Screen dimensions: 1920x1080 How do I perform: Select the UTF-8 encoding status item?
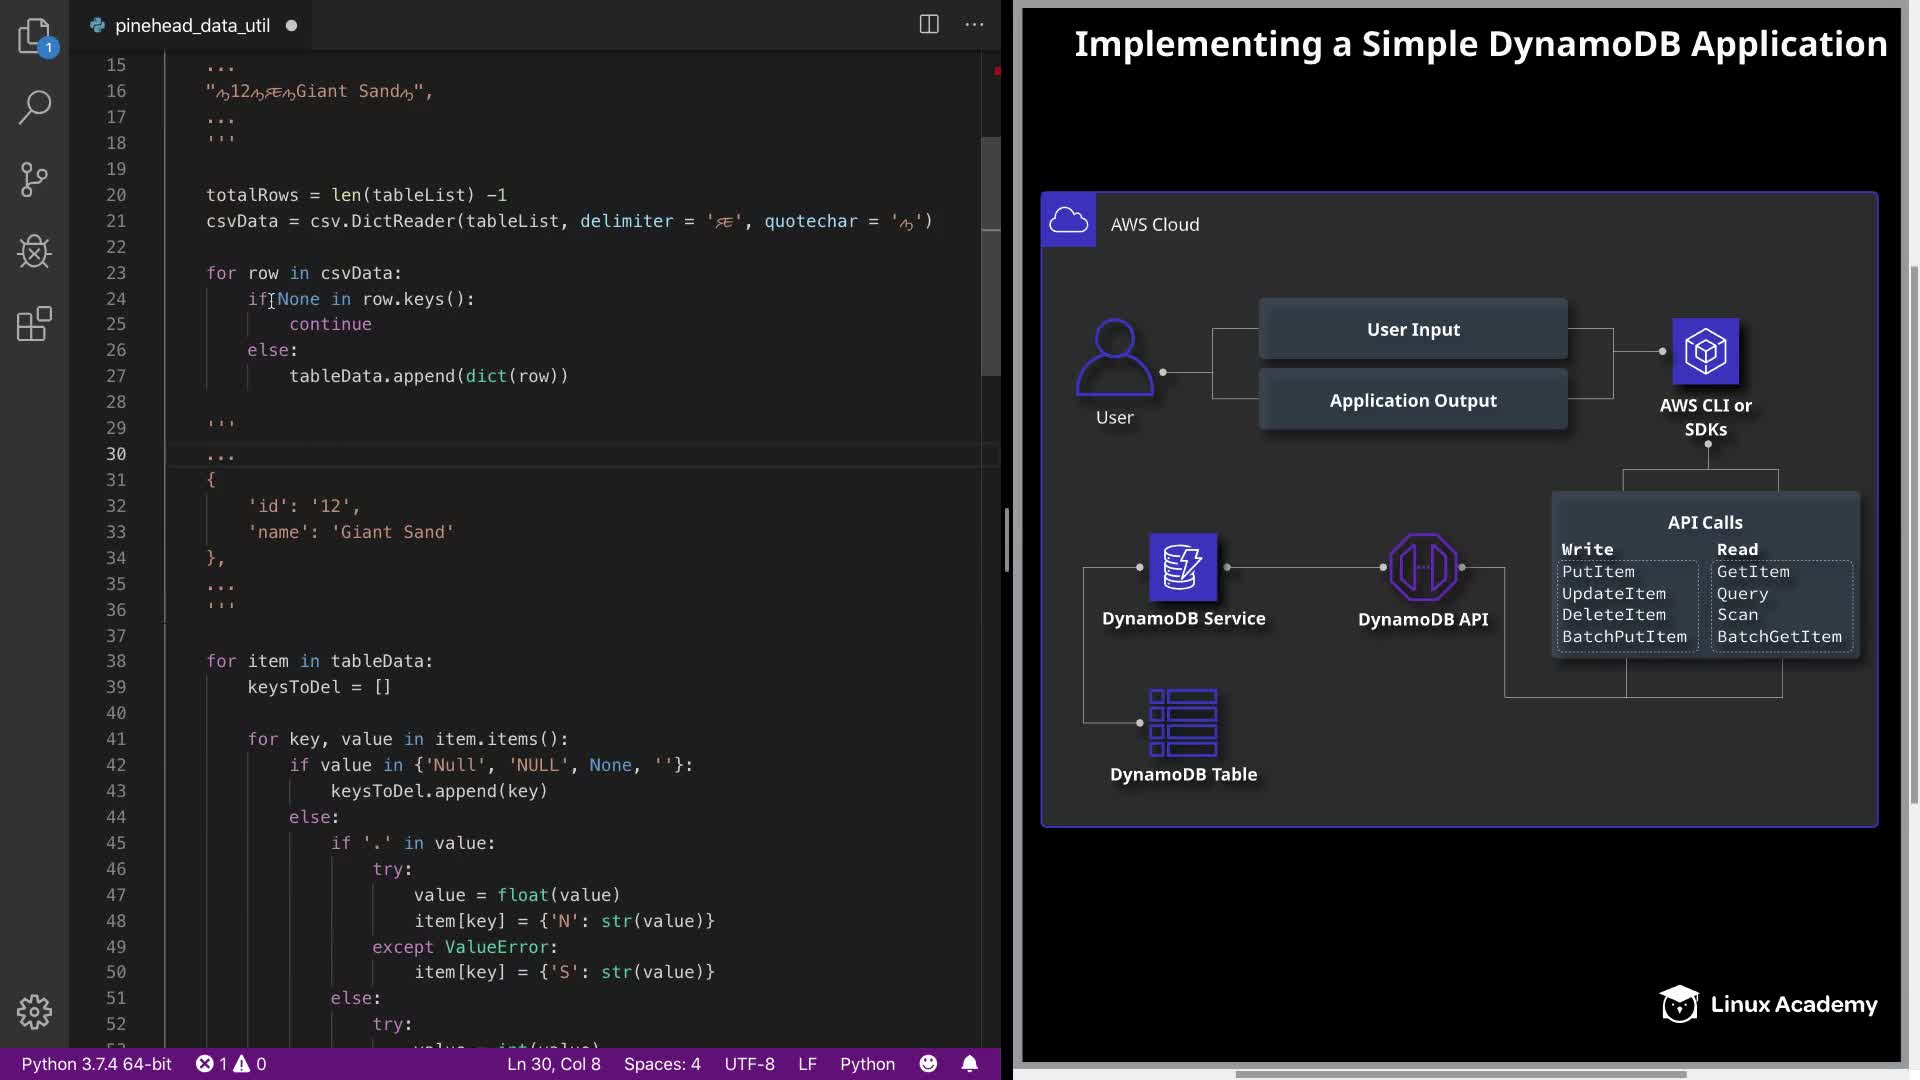[749, 1064]
